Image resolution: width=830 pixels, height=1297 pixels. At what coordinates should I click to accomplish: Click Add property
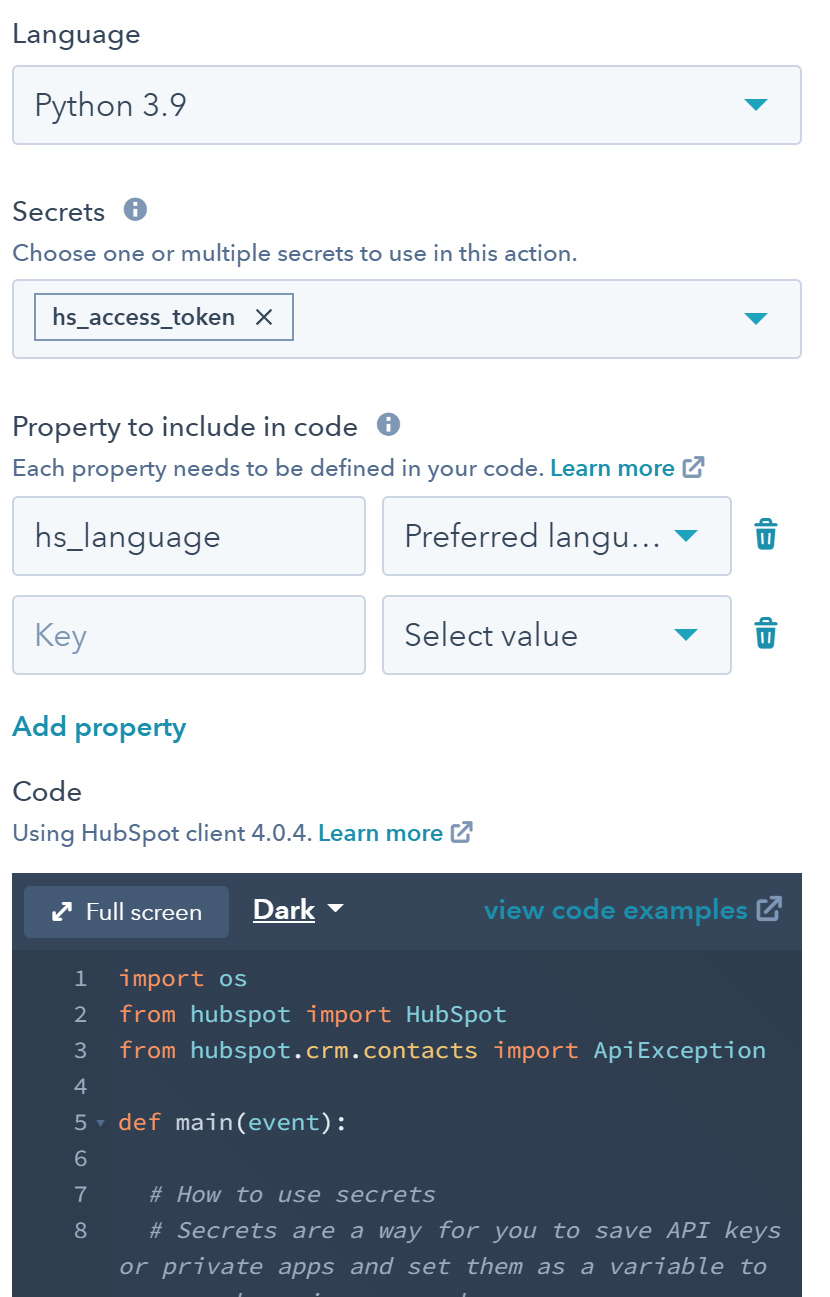click(x=99, y=727)
